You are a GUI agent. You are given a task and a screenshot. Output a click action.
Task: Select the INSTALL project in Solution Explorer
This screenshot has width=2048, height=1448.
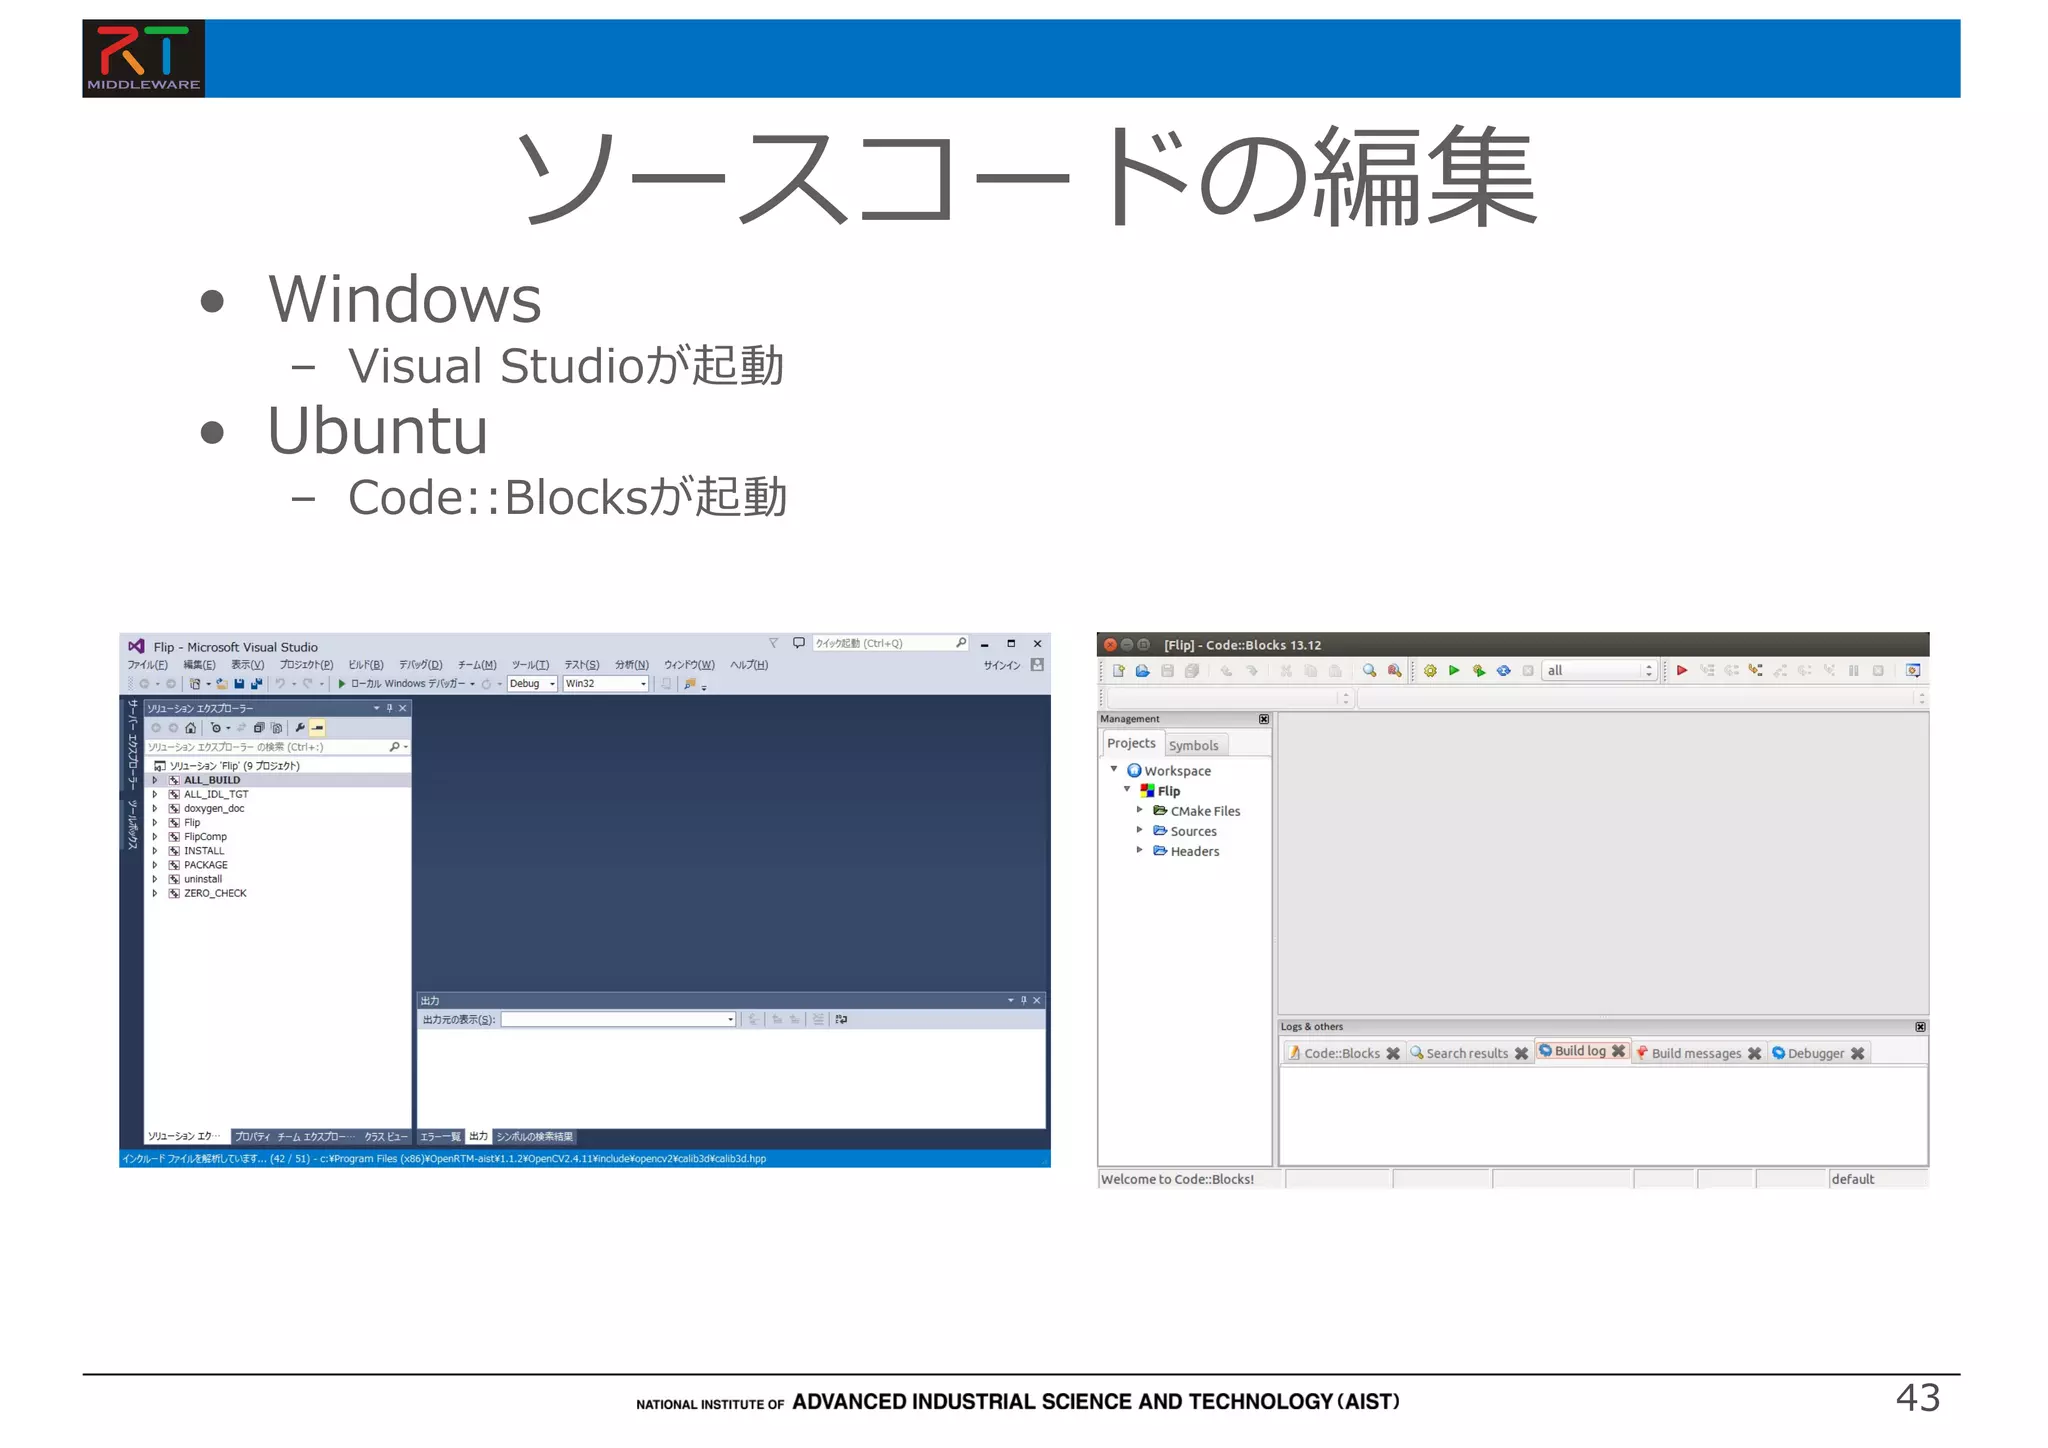click(204, 851)
